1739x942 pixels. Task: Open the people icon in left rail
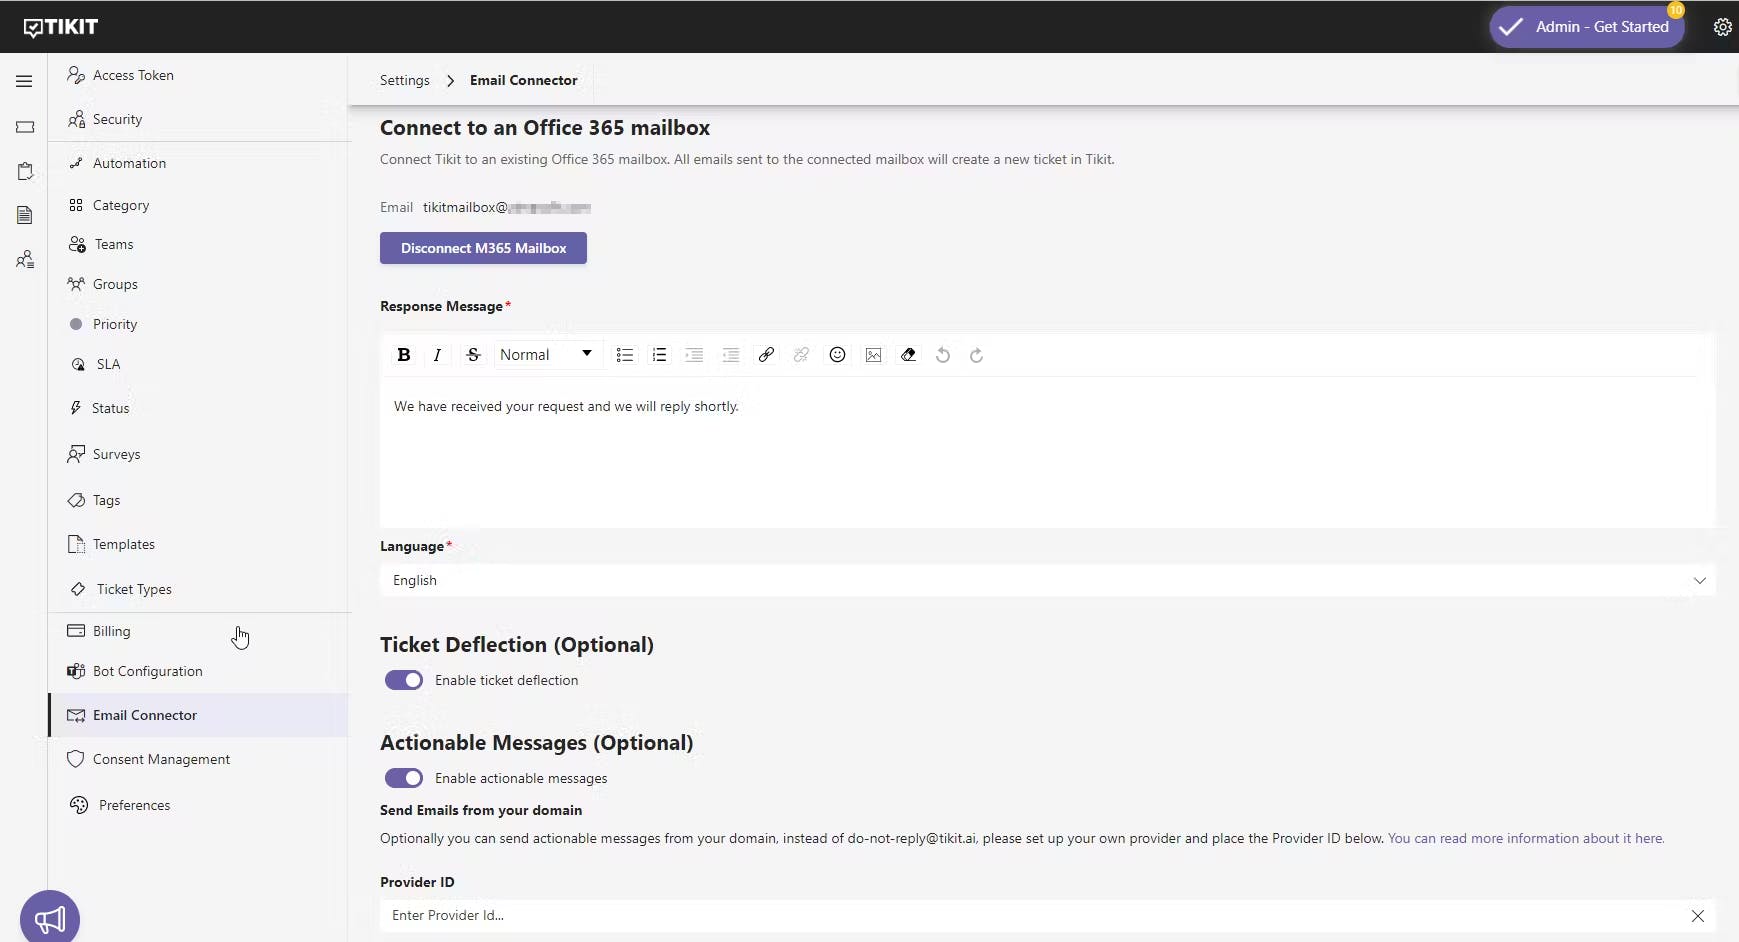(x=25, y=260)
